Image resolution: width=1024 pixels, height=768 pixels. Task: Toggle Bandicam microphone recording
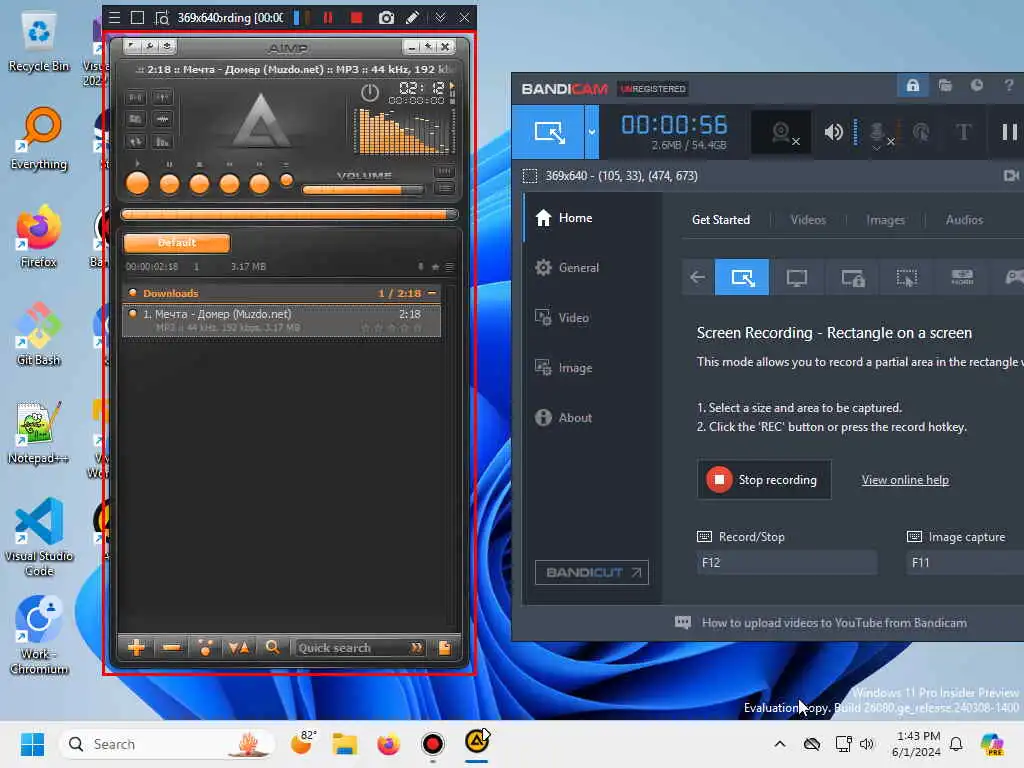pyautogui.click(x=880, y=133)
